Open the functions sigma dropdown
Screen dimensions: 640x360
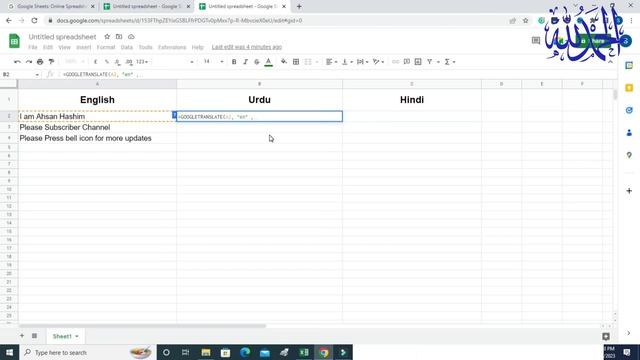point(449,62)
